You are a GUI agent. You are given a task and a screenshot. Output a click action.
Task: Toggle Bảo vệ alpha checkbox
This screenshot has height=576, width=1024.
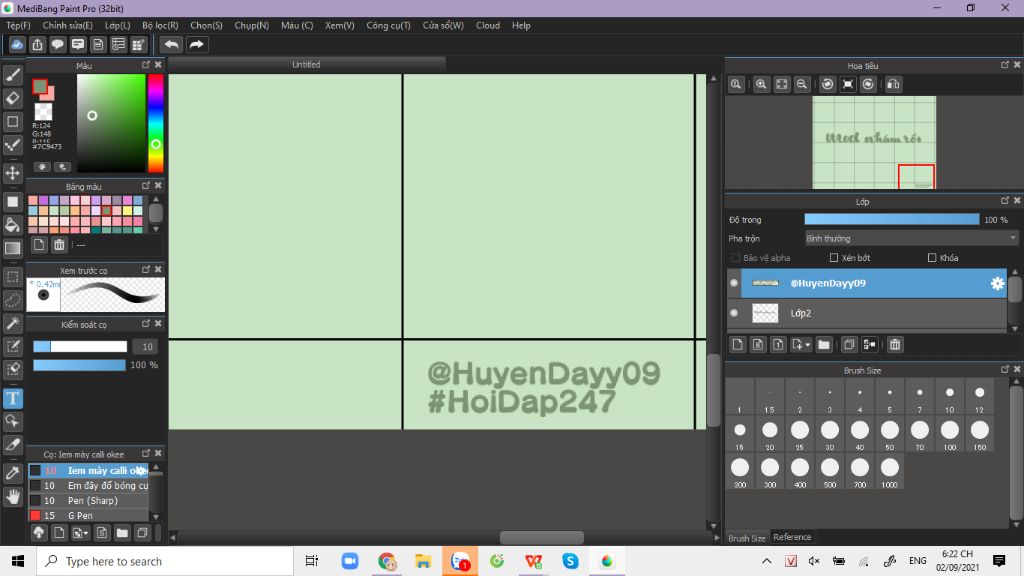coord(736,258)
